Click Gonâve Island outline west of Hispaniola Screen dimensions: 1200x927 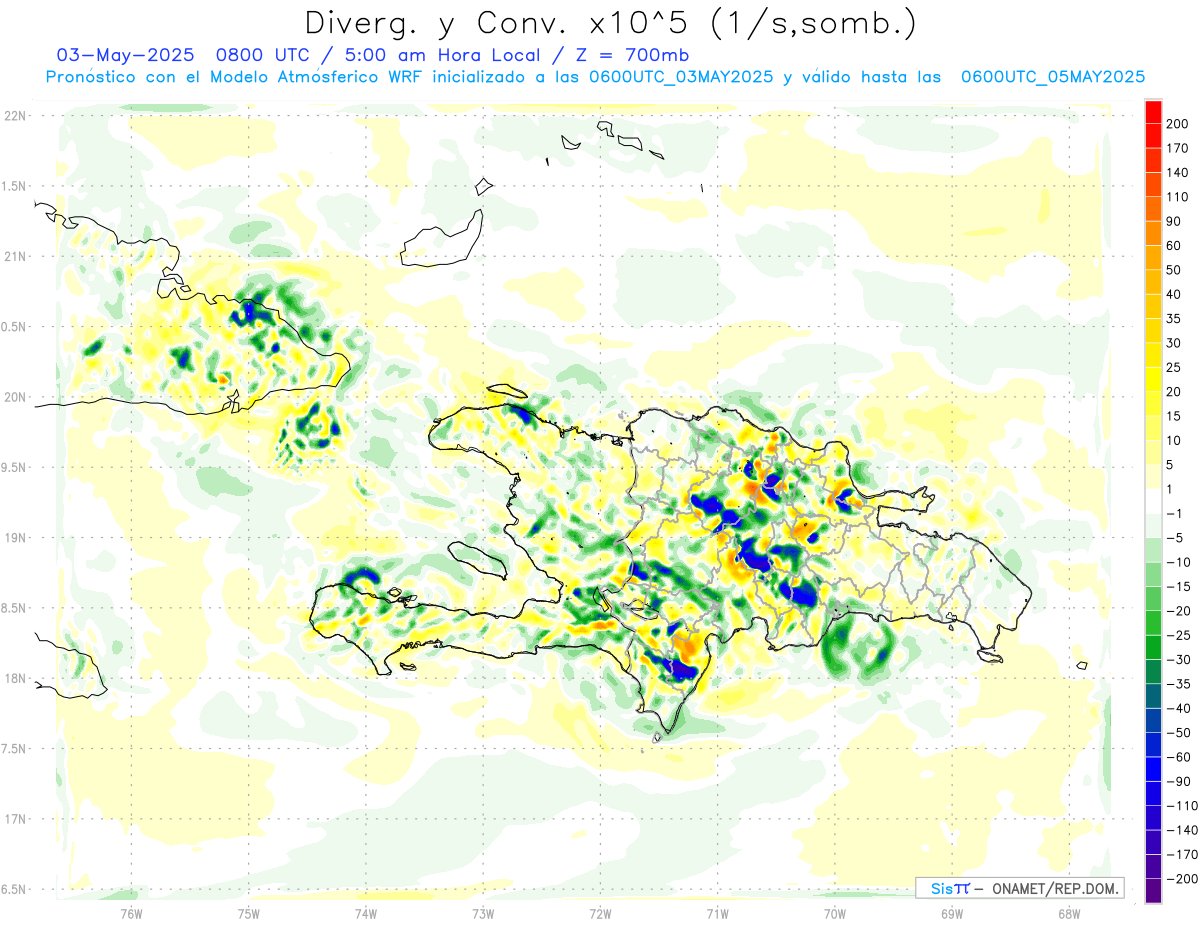[479, 559]
